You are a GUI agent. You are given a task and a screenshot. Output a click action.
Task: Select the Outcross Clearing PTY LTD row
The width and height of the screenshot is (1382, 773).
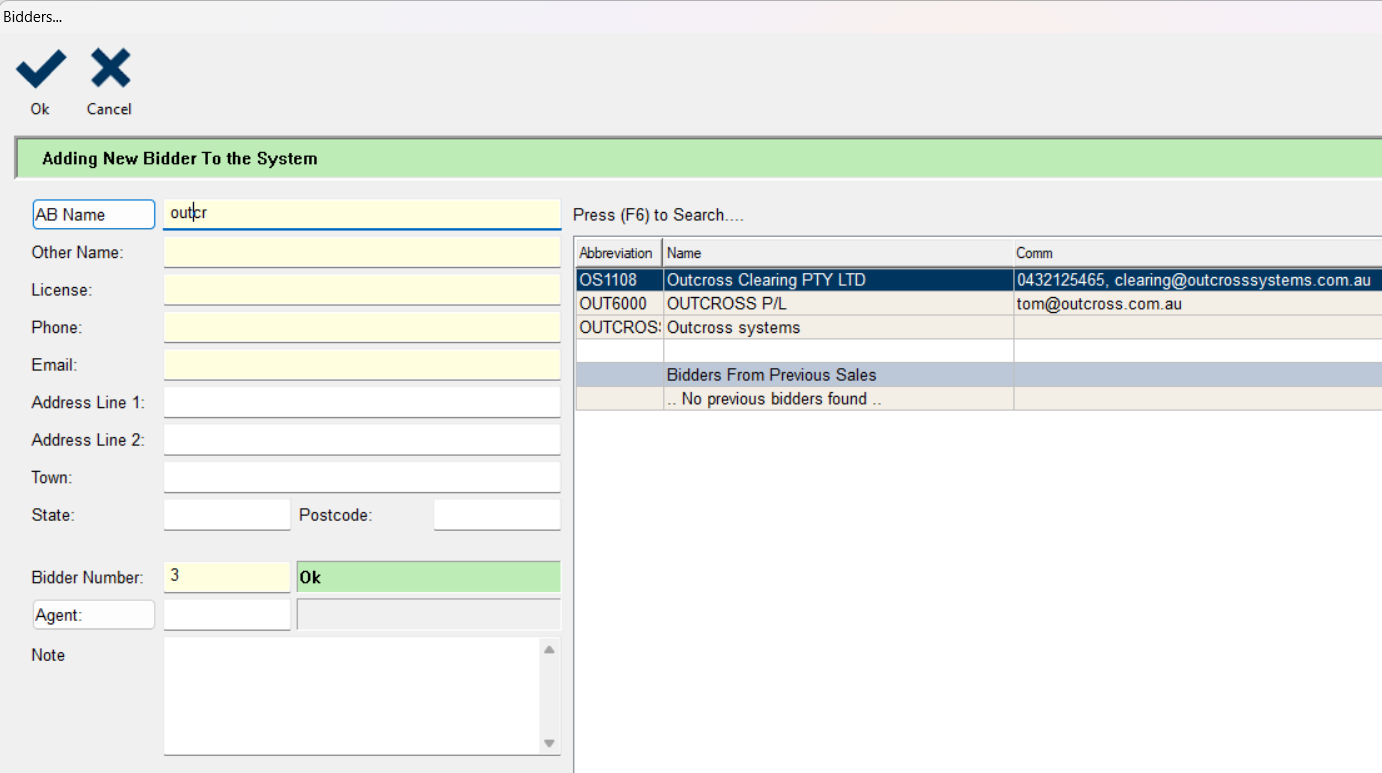tap(765, 280)
